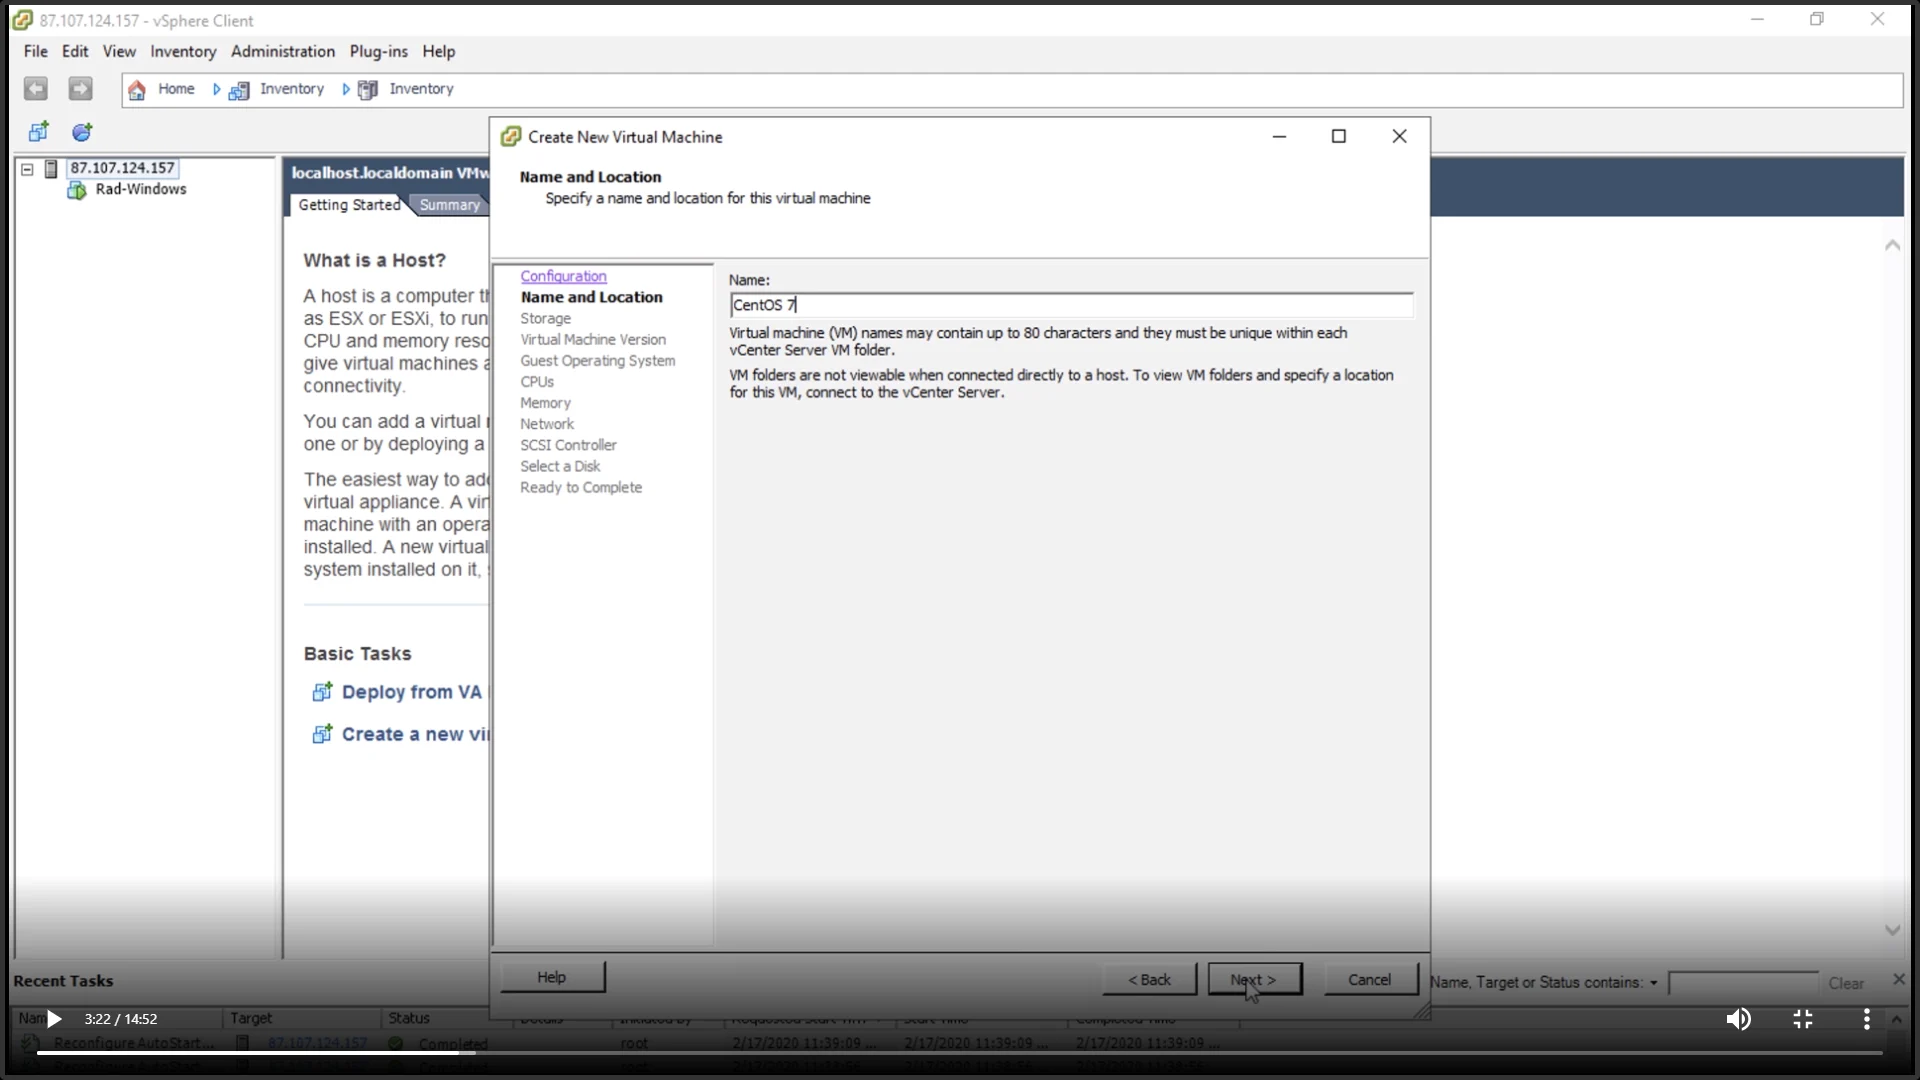
Task: Exit fullscreen in the video player
Action: point(1803,1019)
